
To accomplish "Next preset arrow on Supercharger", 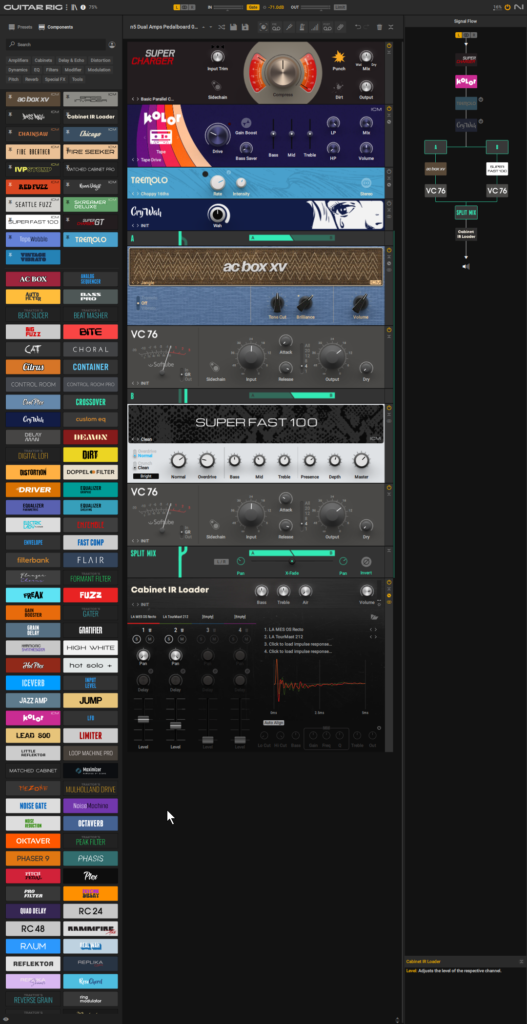I will (x=138, y=99).
